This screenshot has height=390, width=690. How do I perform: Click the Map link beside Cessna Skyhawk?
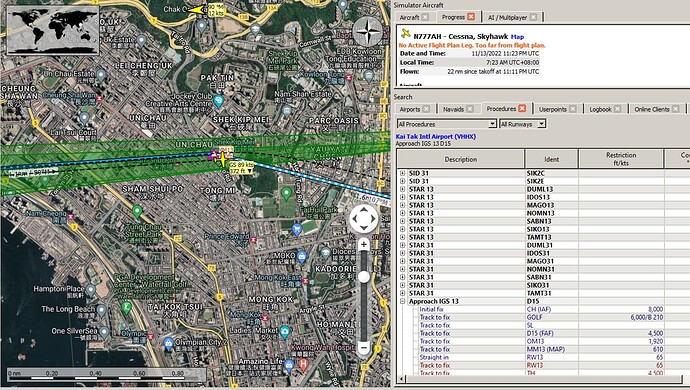point(517,37)
